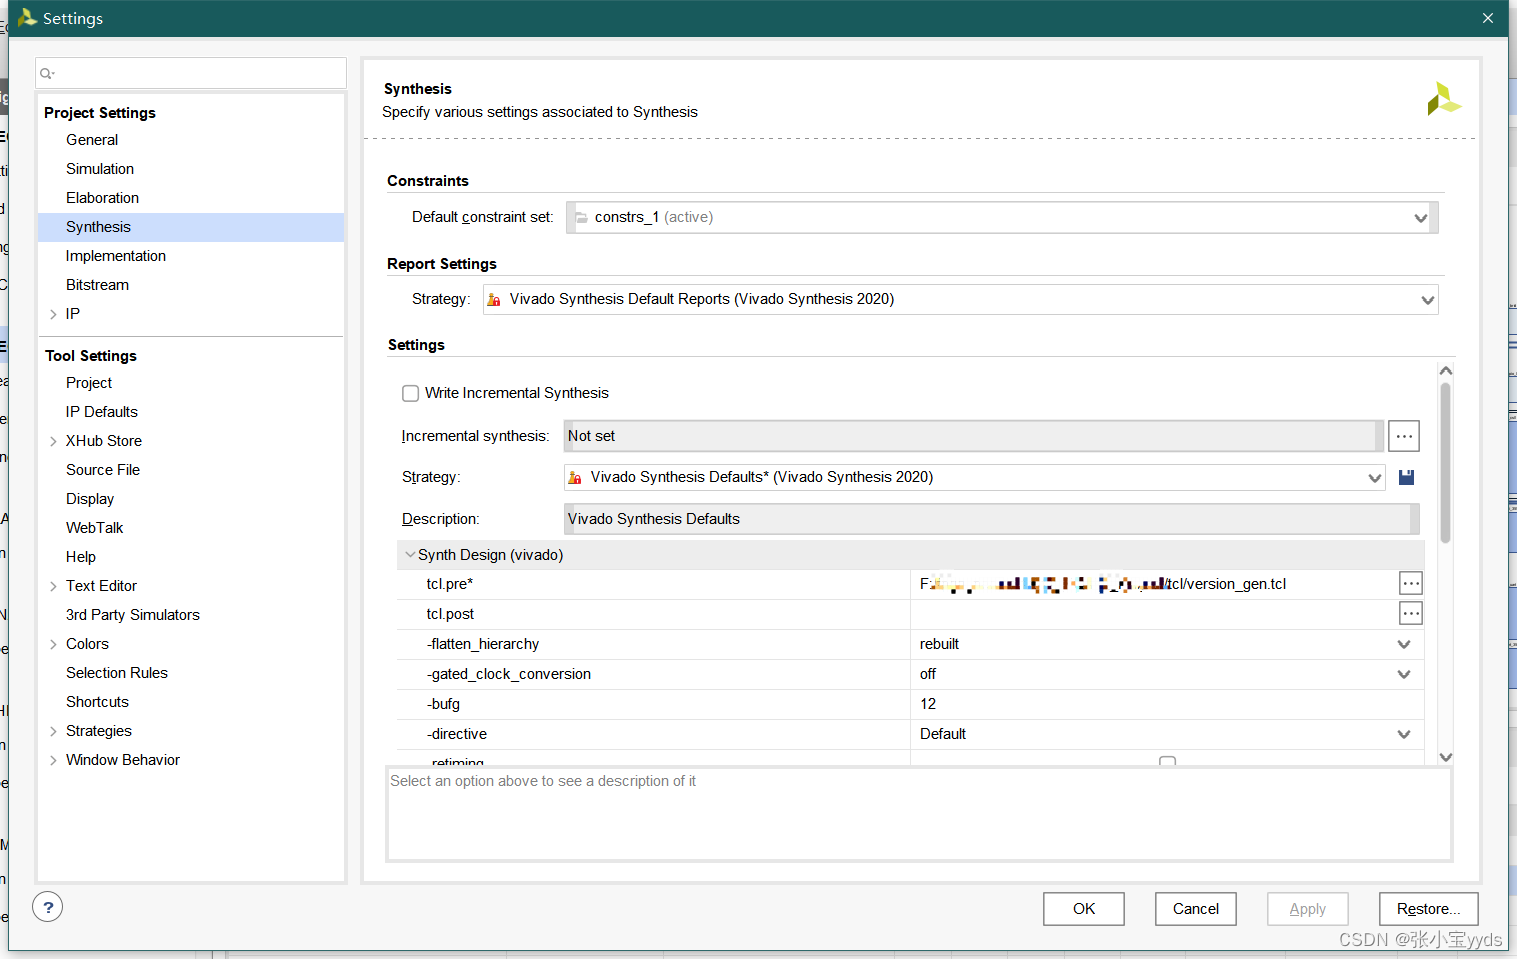The height and width of the screenshot is (959, 1517).
Task: Select General project settings
Action: 92,140
